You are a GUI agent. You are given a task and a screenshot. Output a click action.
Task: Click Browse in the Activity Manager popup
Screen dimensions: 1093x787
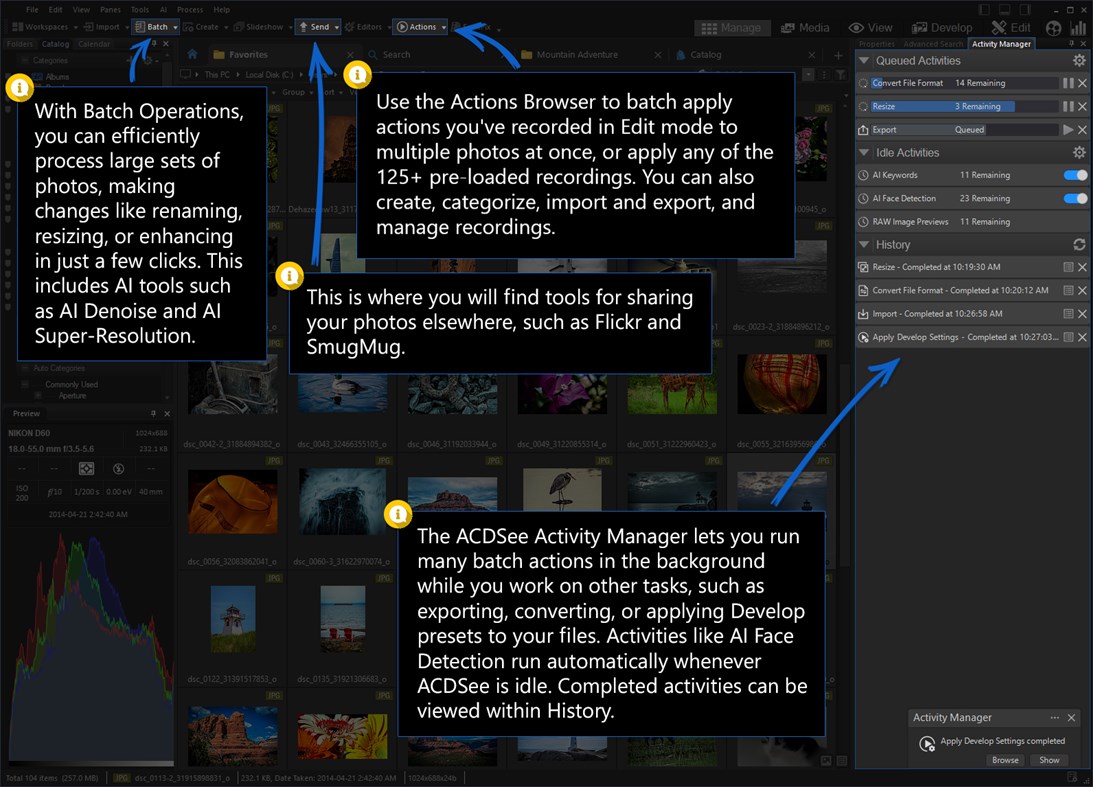(1004, 760)
